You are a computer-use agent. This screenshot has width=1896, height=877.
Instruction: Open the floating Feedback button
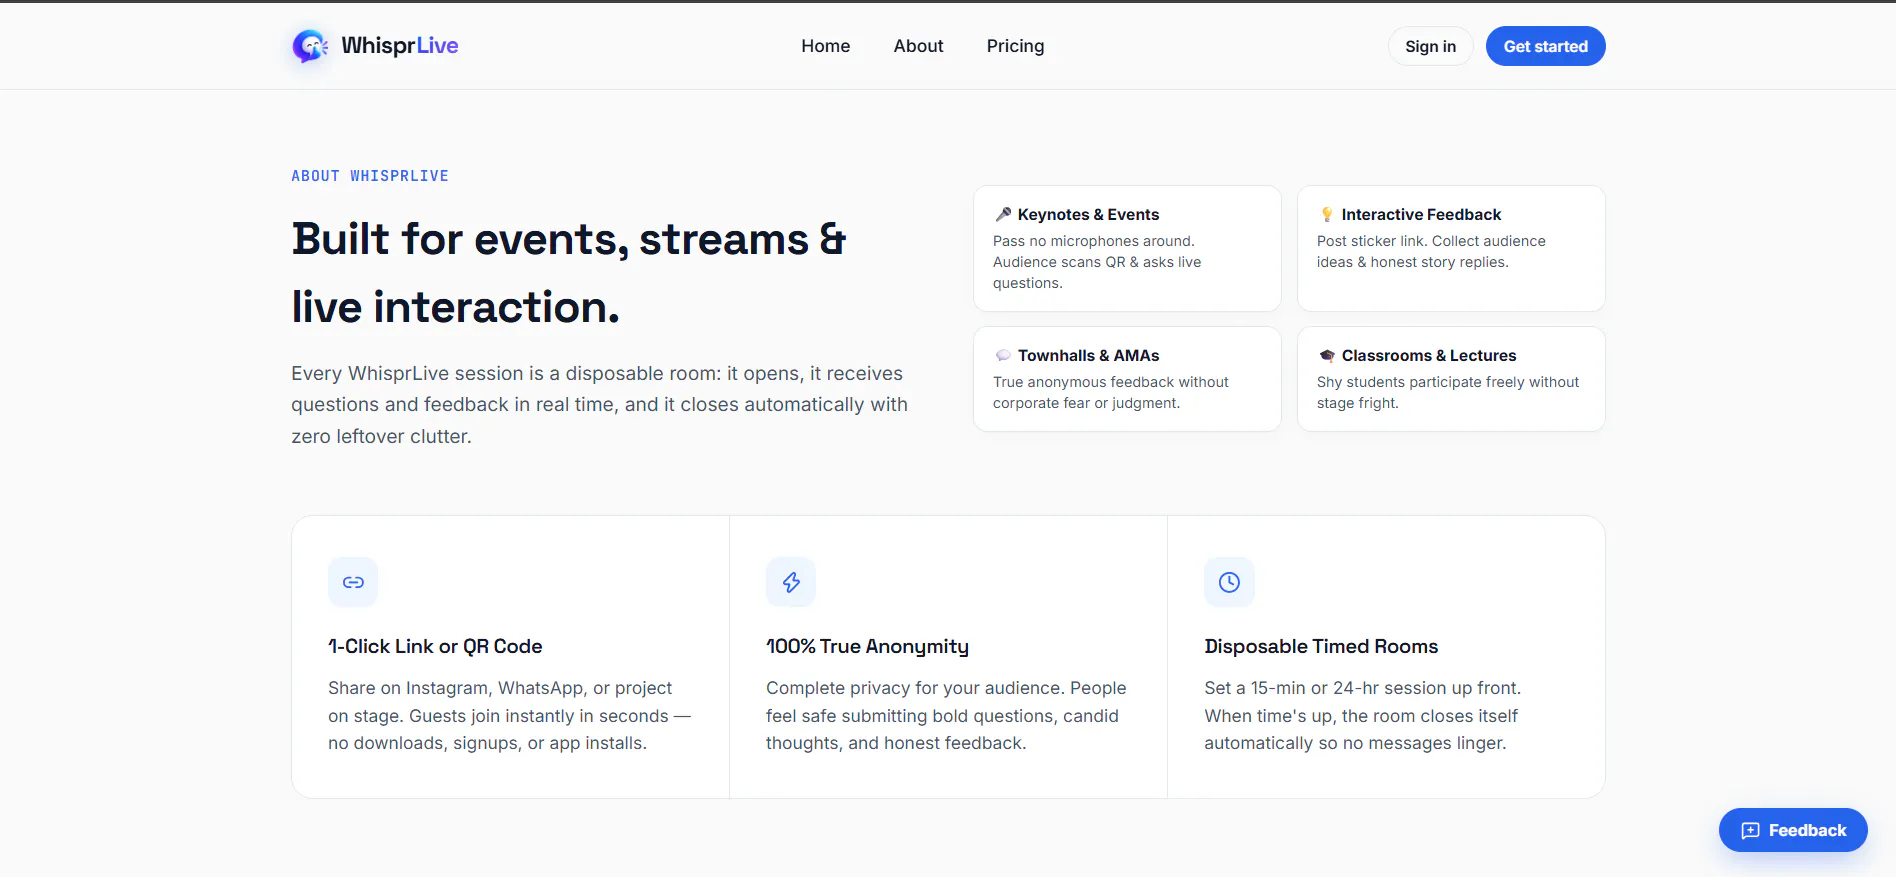click(1793, 830)
